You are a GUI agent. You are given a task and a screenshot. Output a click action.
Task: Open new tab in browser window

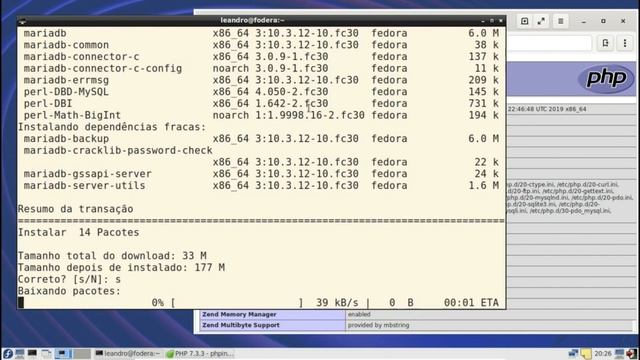point(524,21)
